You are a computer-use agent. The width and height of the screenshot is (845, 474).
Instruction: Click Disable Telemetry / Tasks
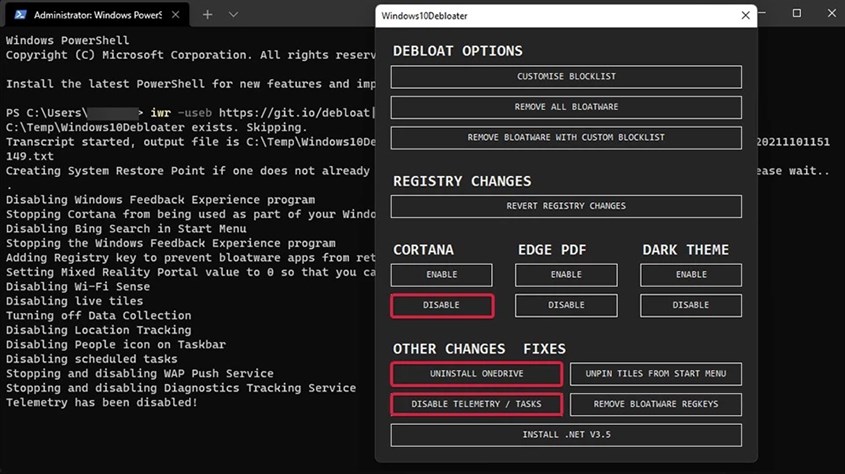(476, 405)
